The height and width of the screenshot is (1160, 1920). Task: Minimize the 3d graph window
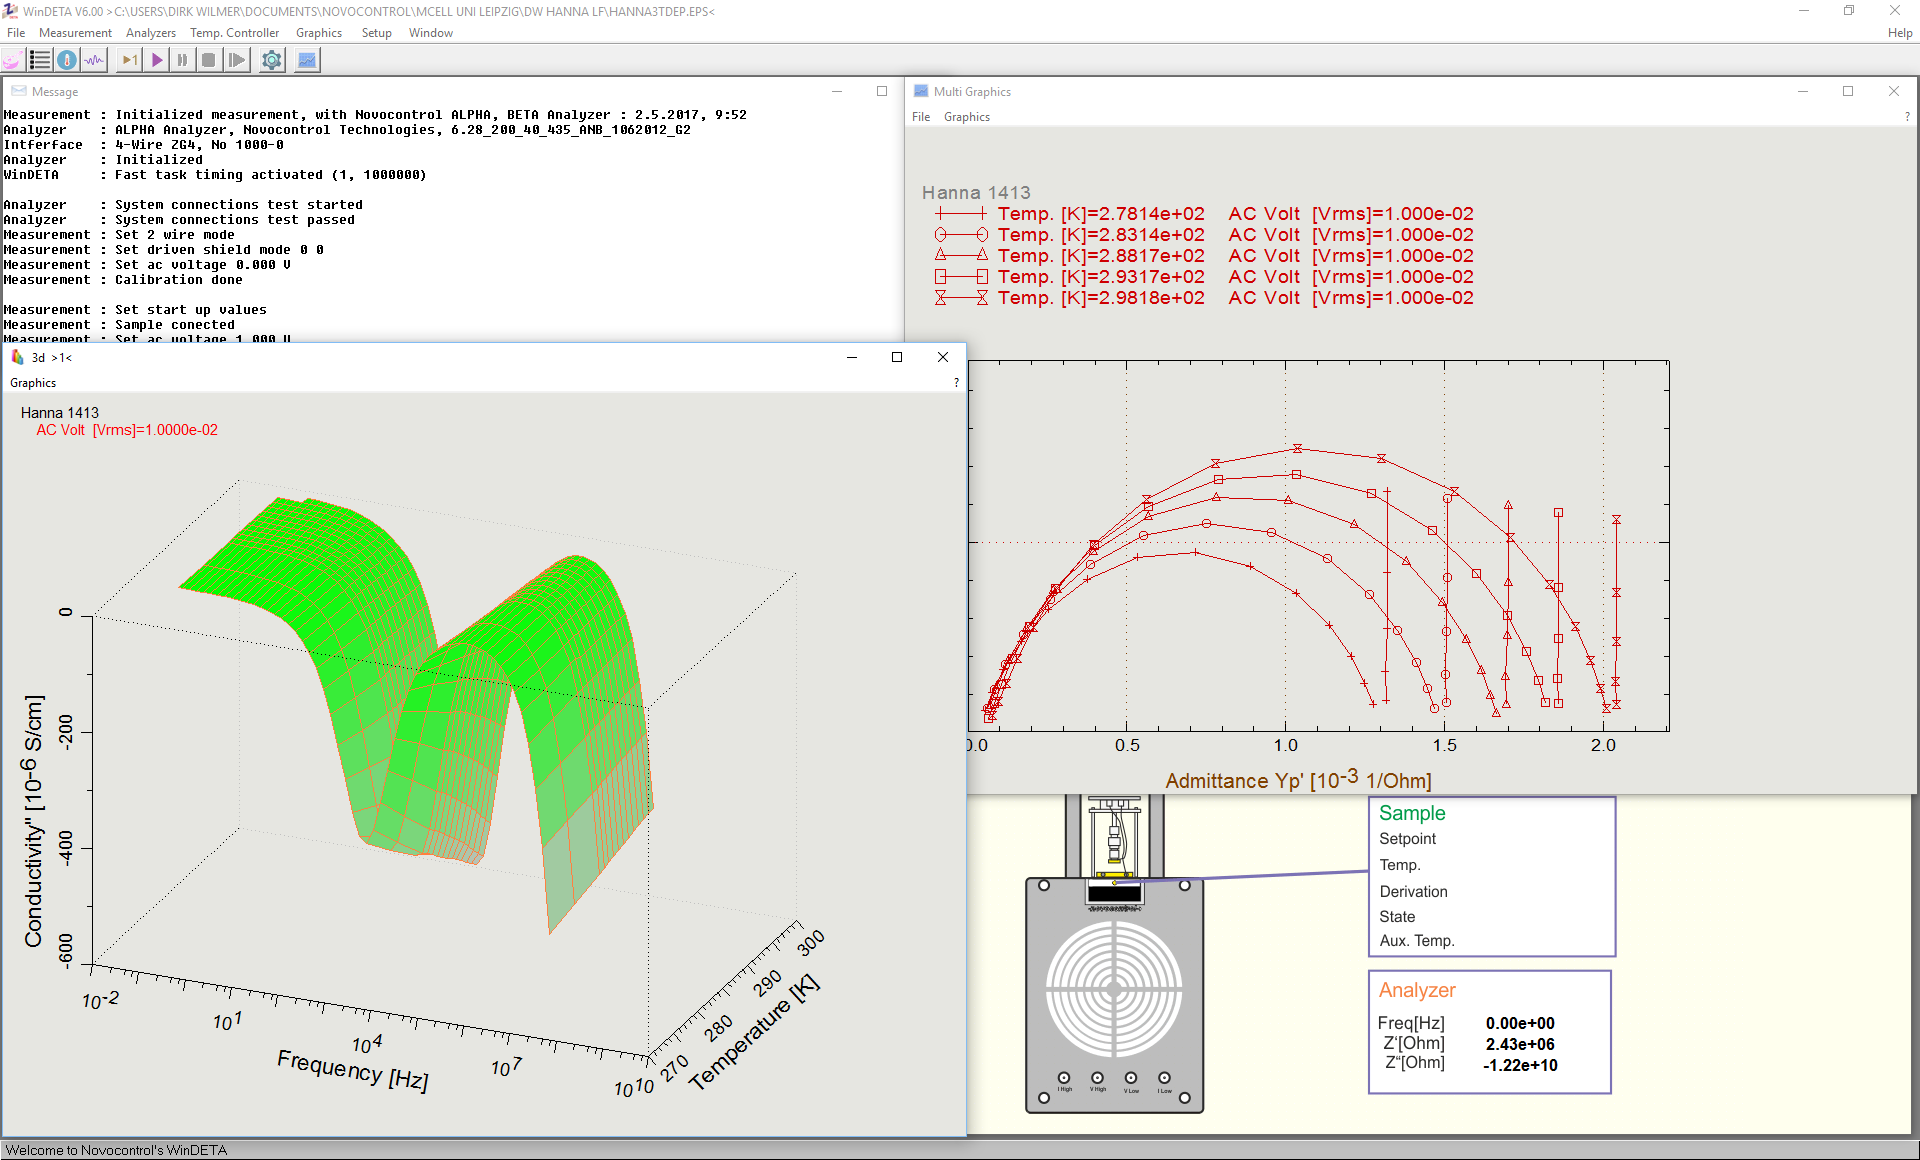(x=852, y=357)
